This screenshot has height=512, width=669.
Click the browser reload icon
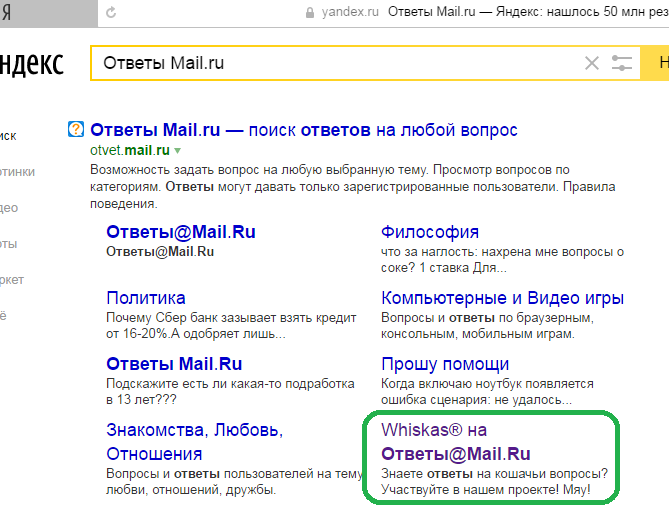pos(111,12)
